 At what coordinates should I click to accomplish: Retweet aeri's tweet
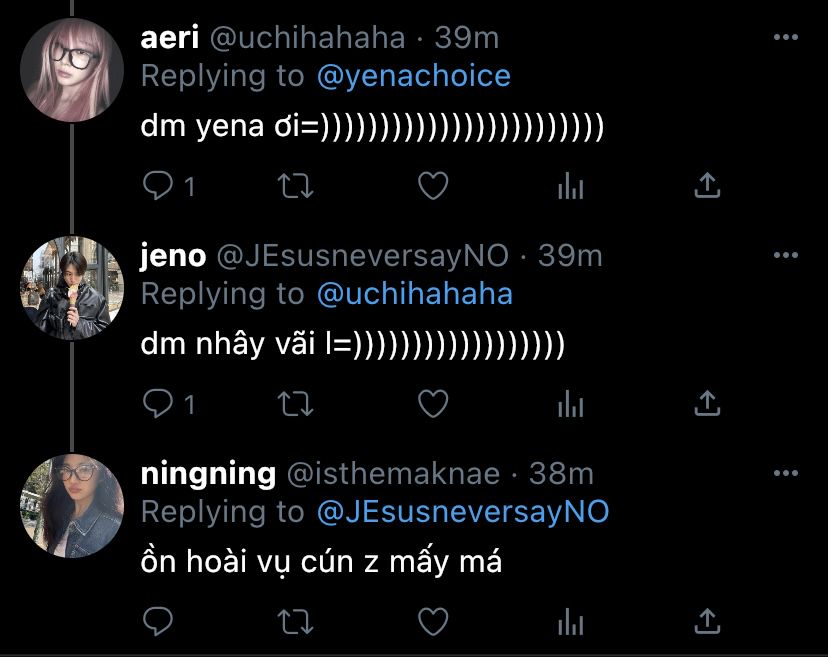click(296, 186)
